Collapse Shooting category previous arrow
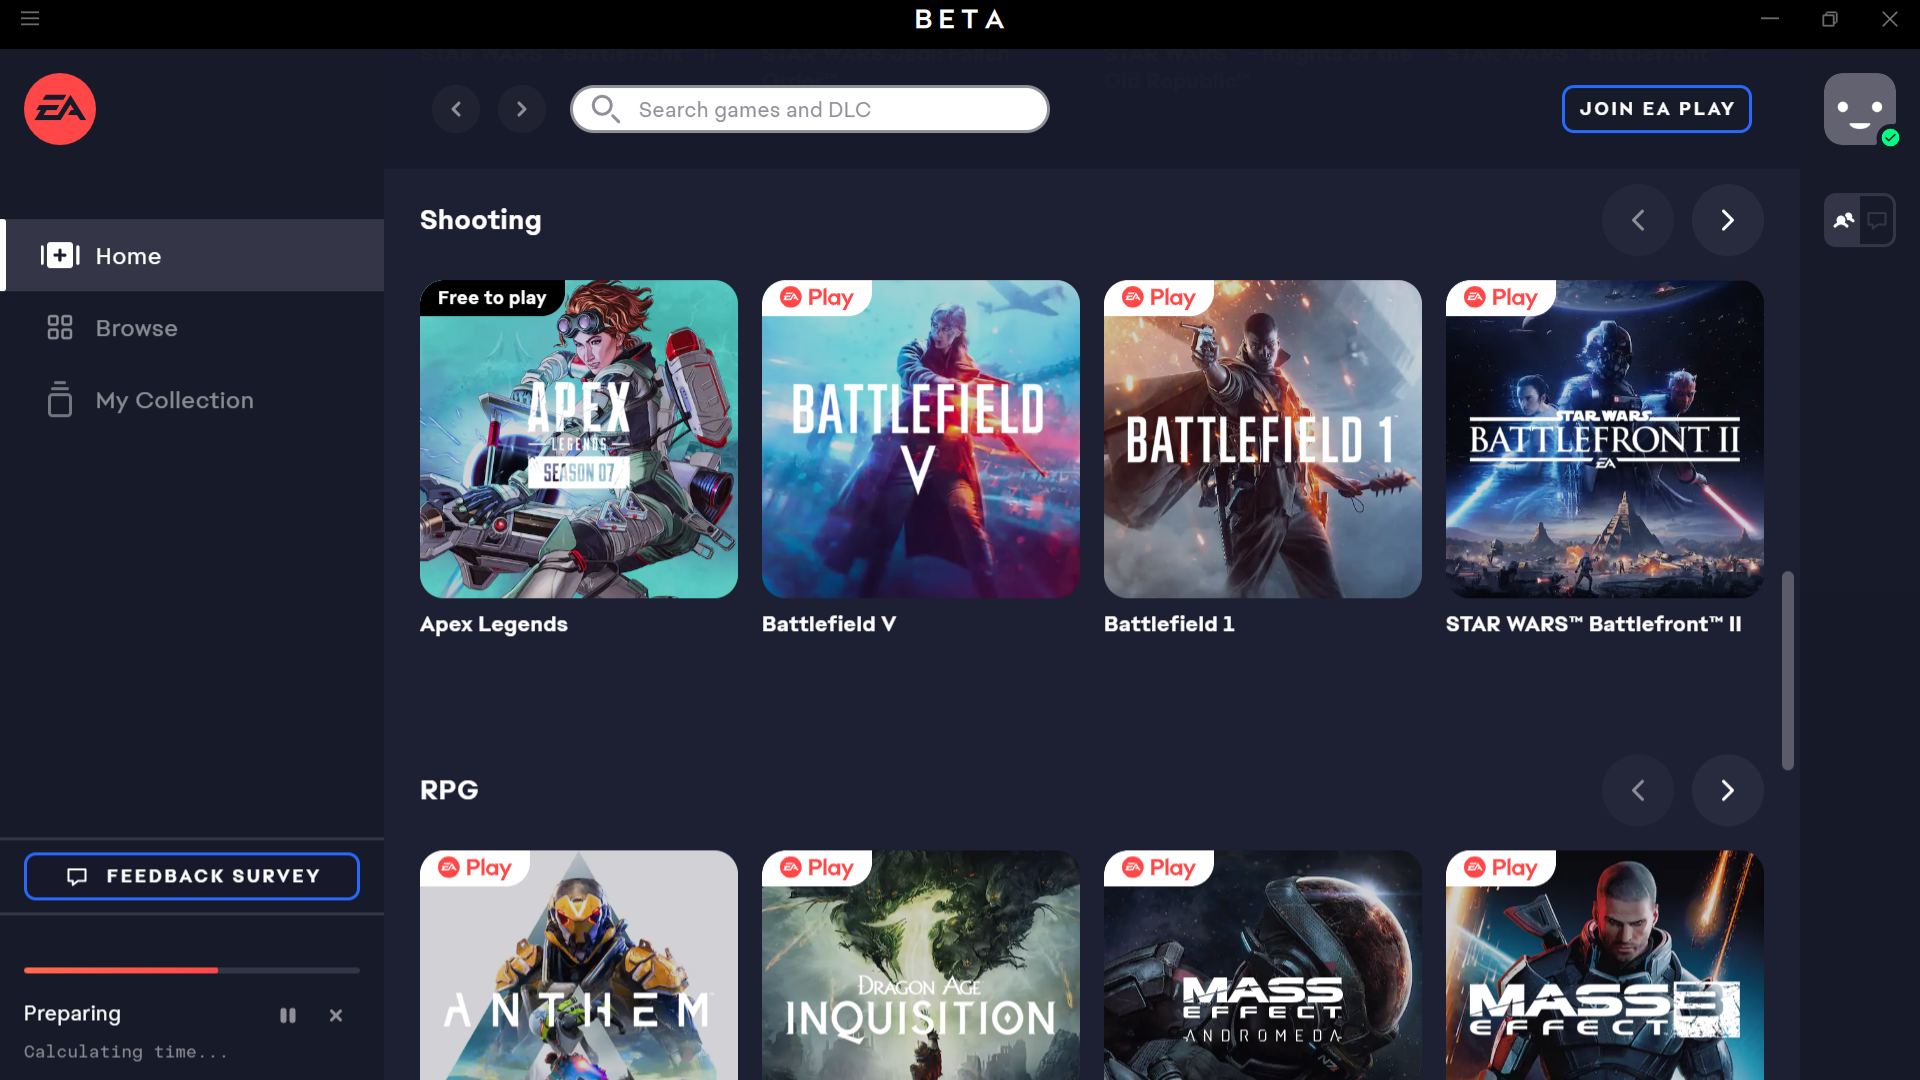 (x=1639, y=220)
